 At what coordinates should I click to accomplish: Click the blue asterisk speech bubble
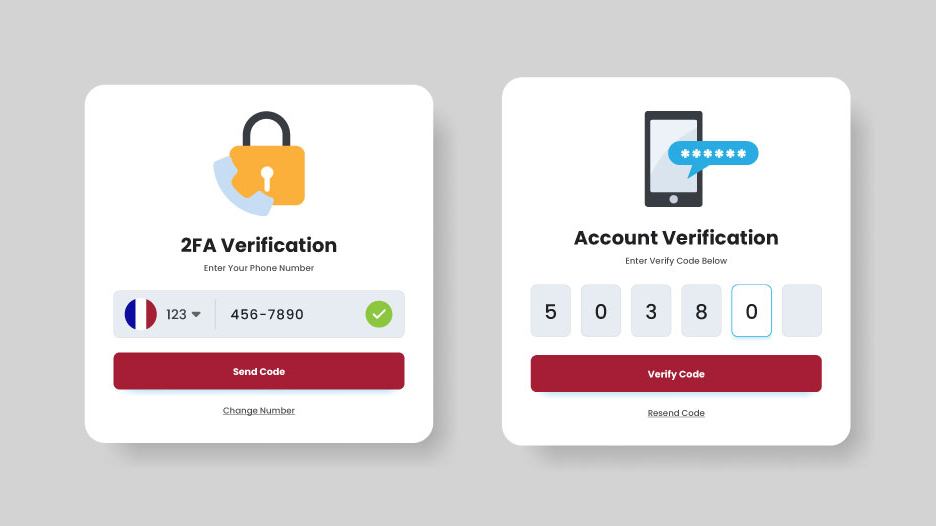[x=713, y=156]
